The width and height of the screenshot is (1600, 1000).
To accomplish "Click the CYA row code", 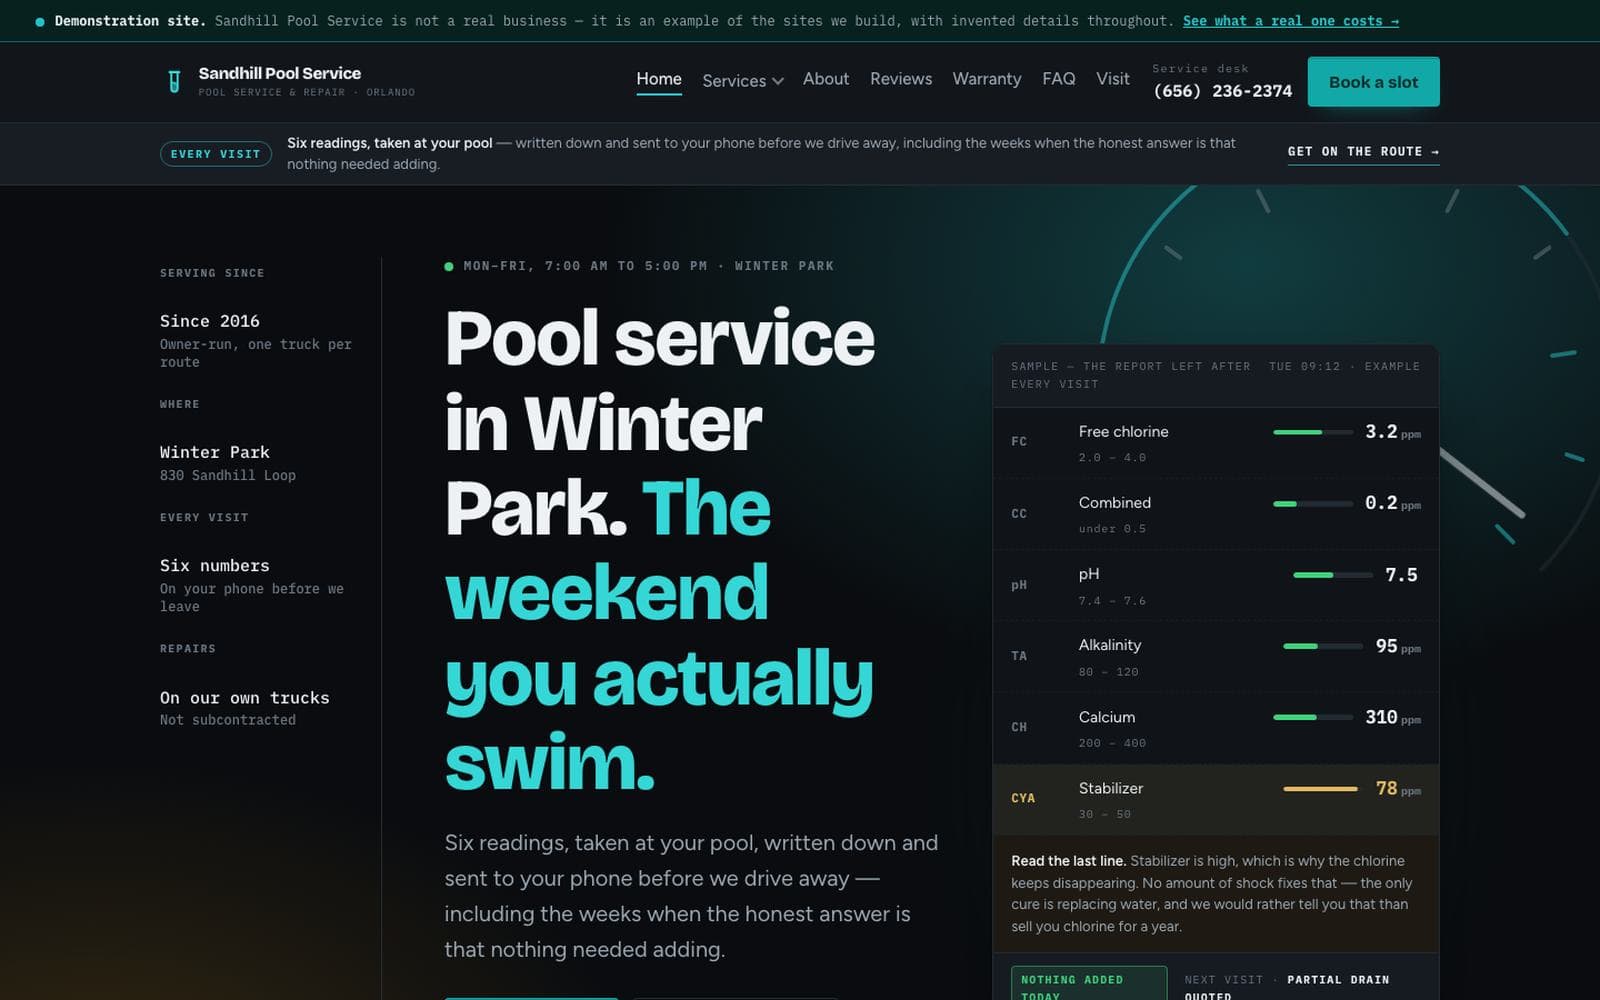I will [x=1023, y=798].
